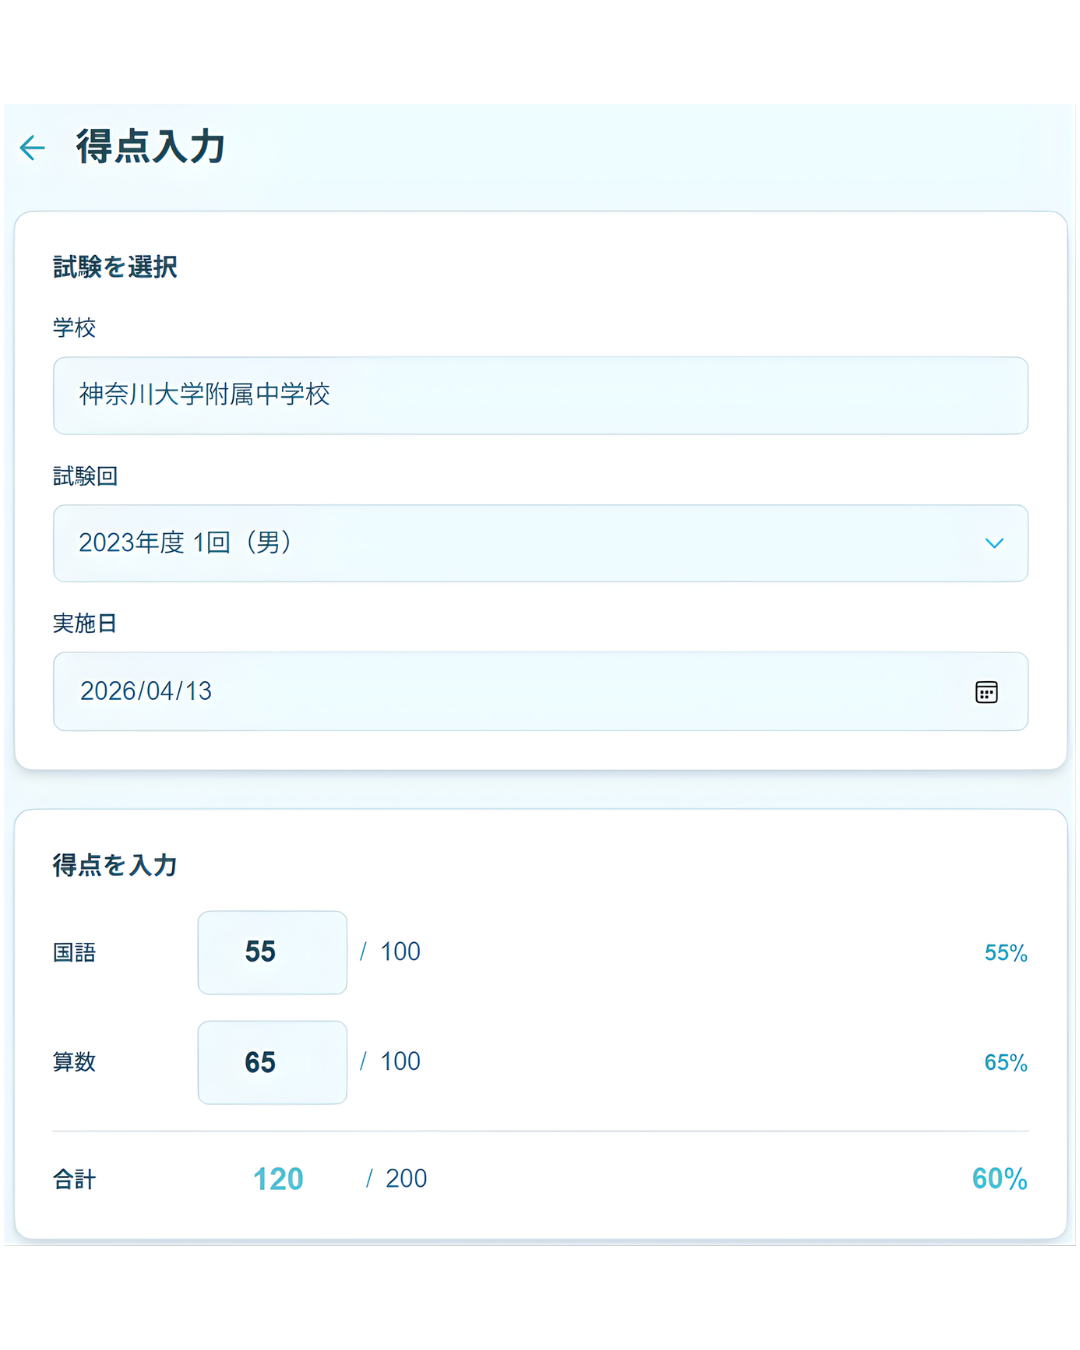Click the 得点入力 page title
Image resolution: width=1080 pixels, height=1350 pixels.
pos(148,146)
